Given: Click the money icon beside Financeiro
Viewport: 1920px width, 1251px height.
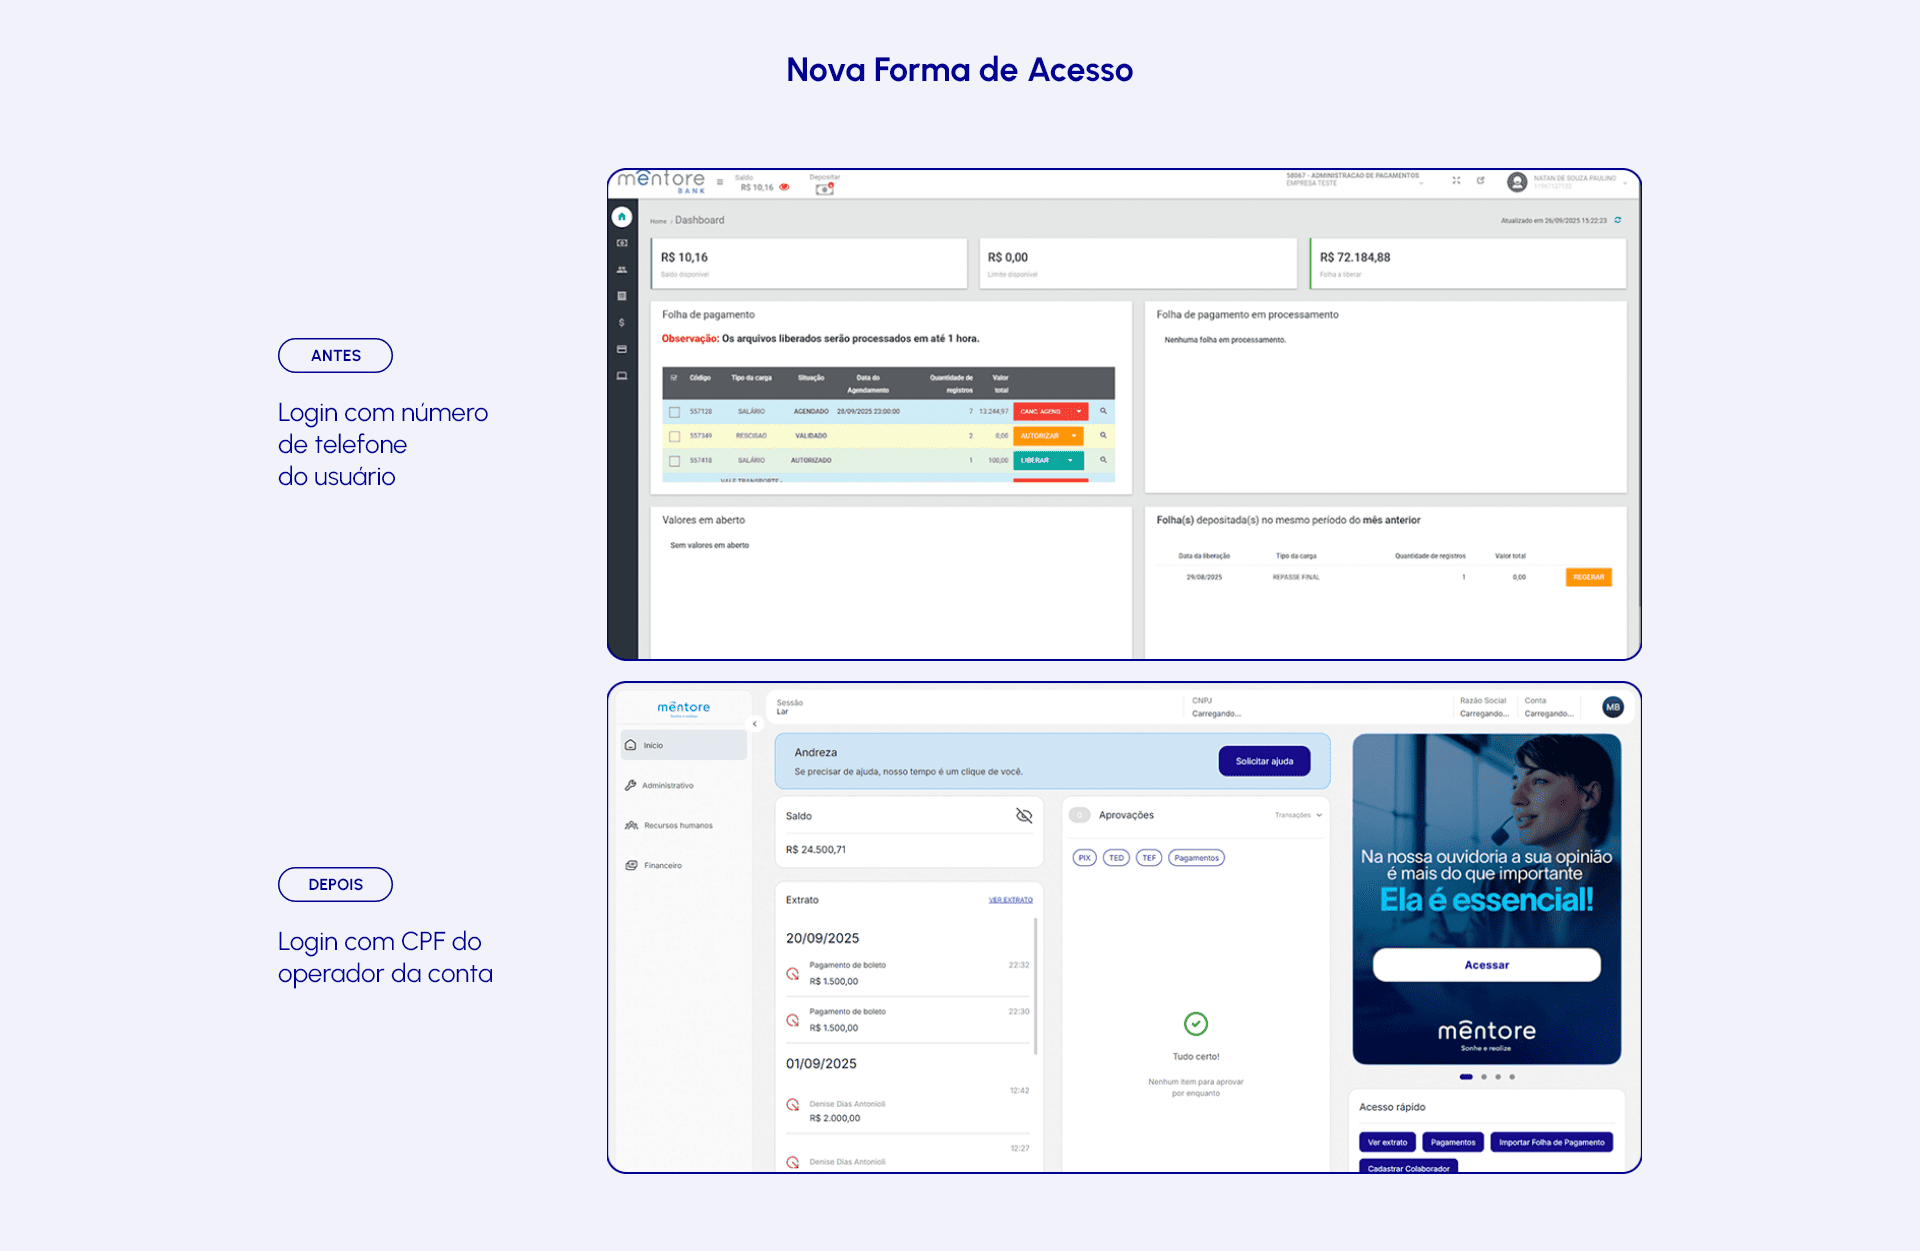Looking at the screenshot, I should coord(631,865).
